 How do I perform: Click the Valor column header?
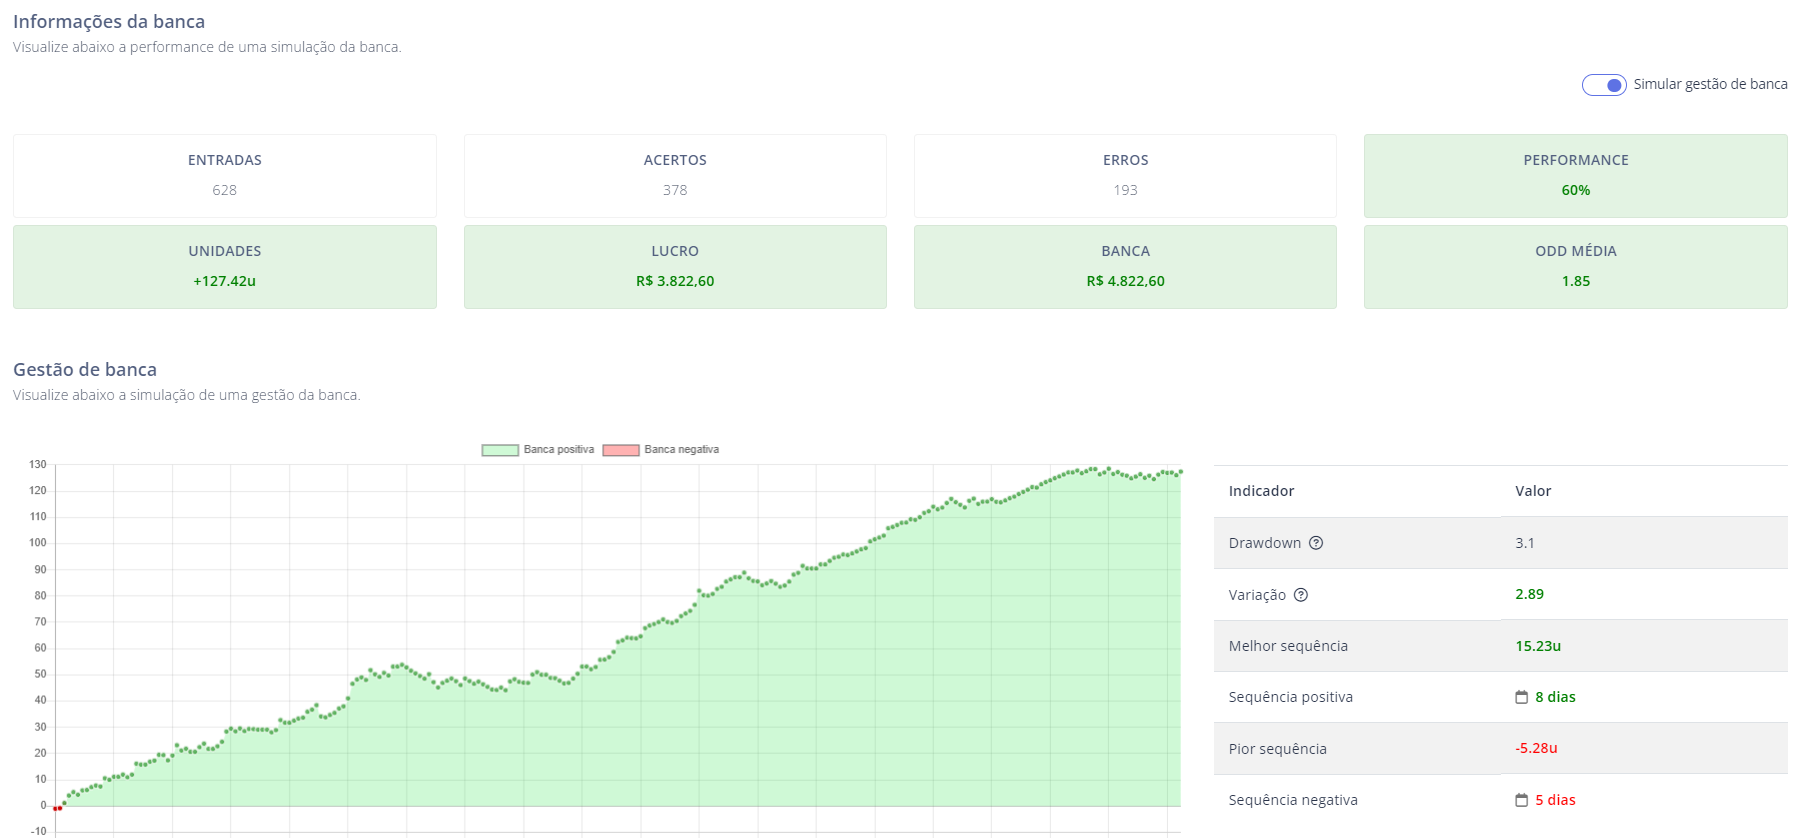pos(1533,491)
